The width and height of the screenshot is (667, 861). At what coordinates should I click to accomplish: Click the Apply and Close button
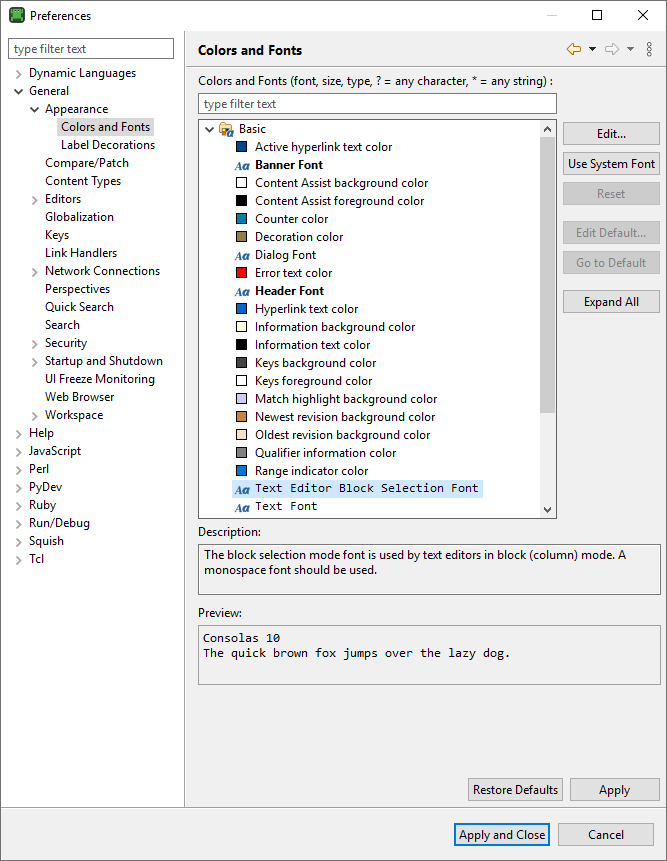point(502,835)
